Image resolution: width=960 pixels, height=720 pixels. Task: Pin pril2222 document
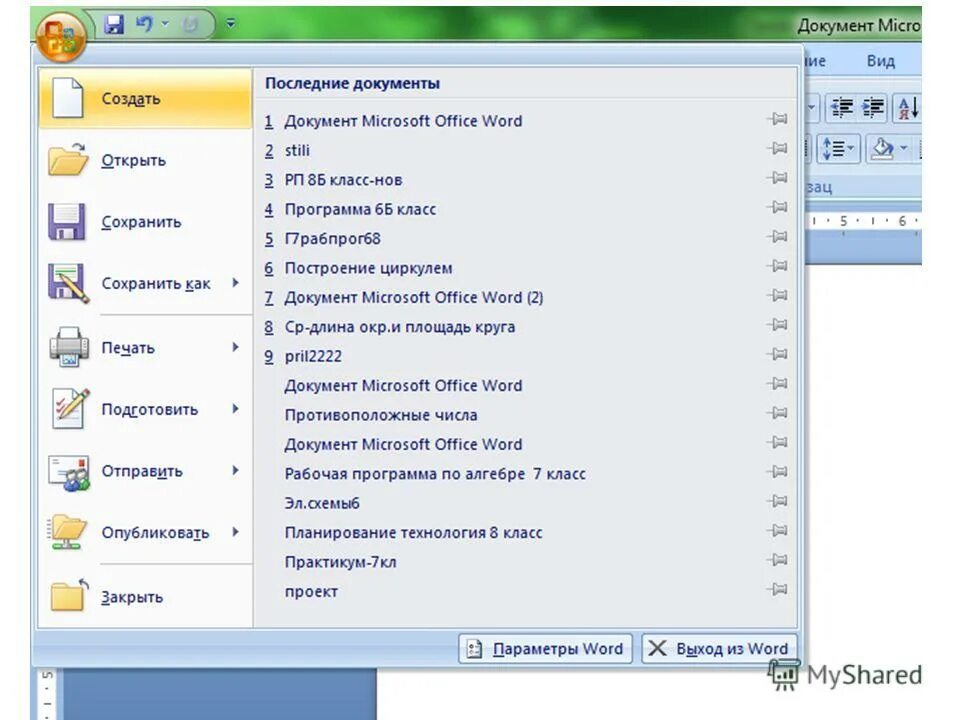coord(777,354)
